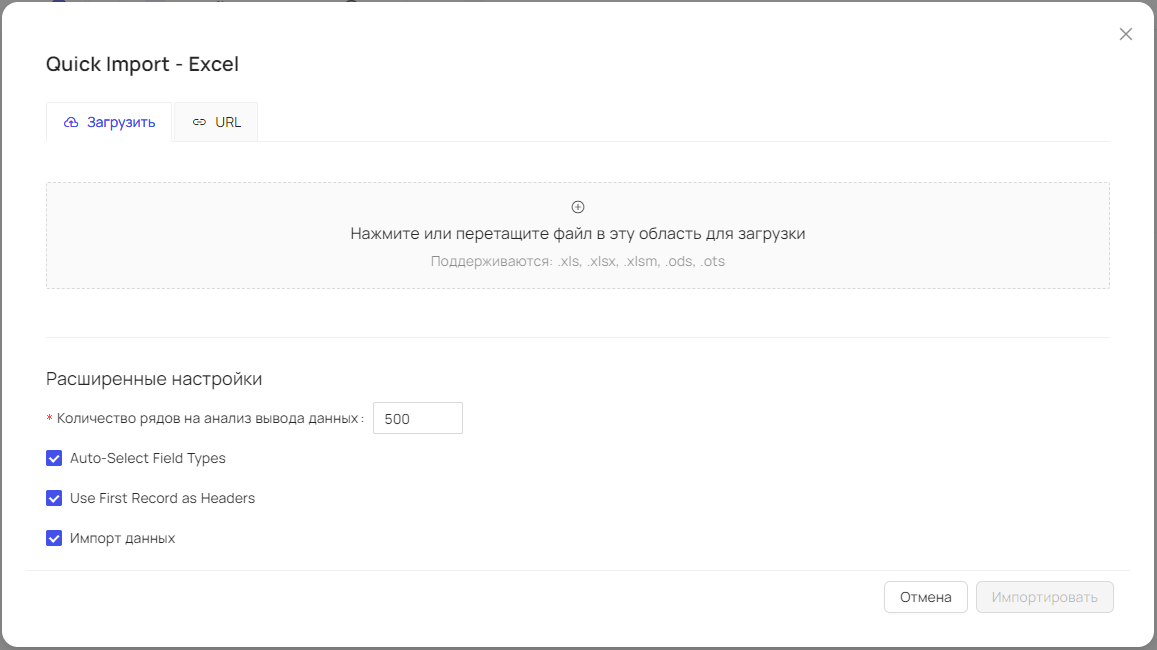Image resolution: width=1157 pixels, height=650 pixels.
Task: Click the Use First Record as Headers label
Action: click(x=162, y=498)
